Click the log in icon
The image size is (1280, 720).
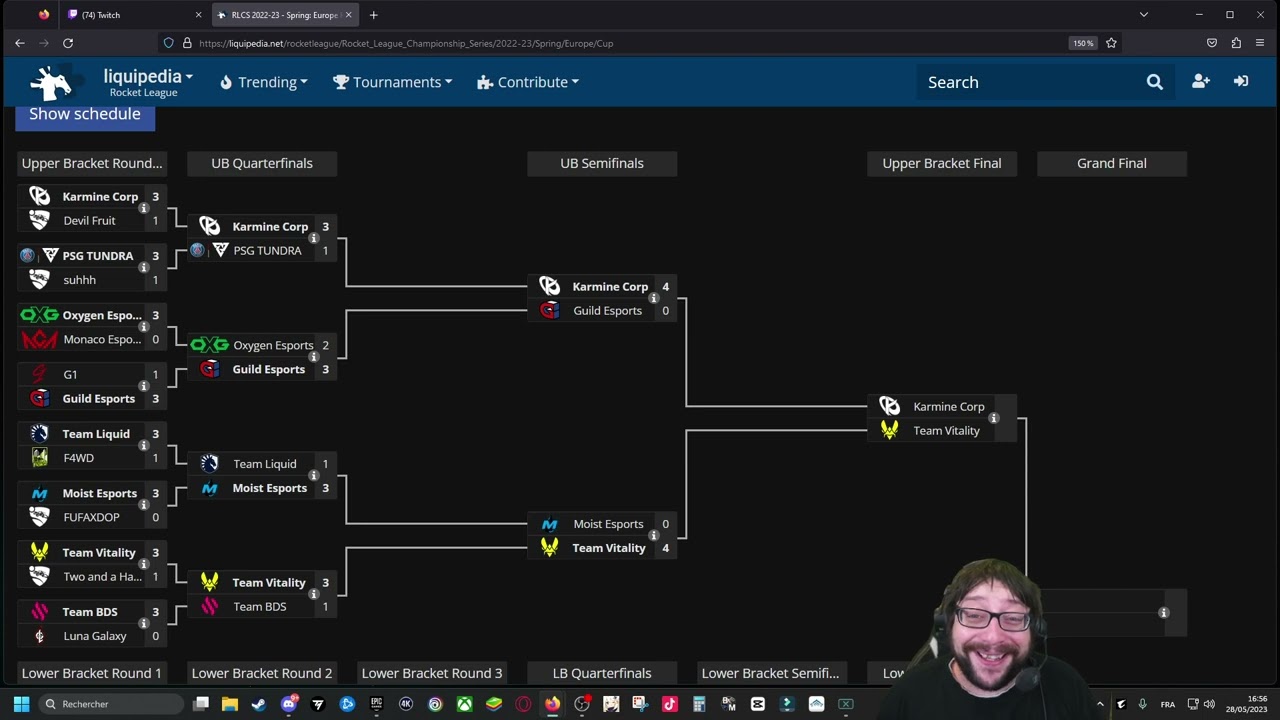click(x=1241, y=82)
